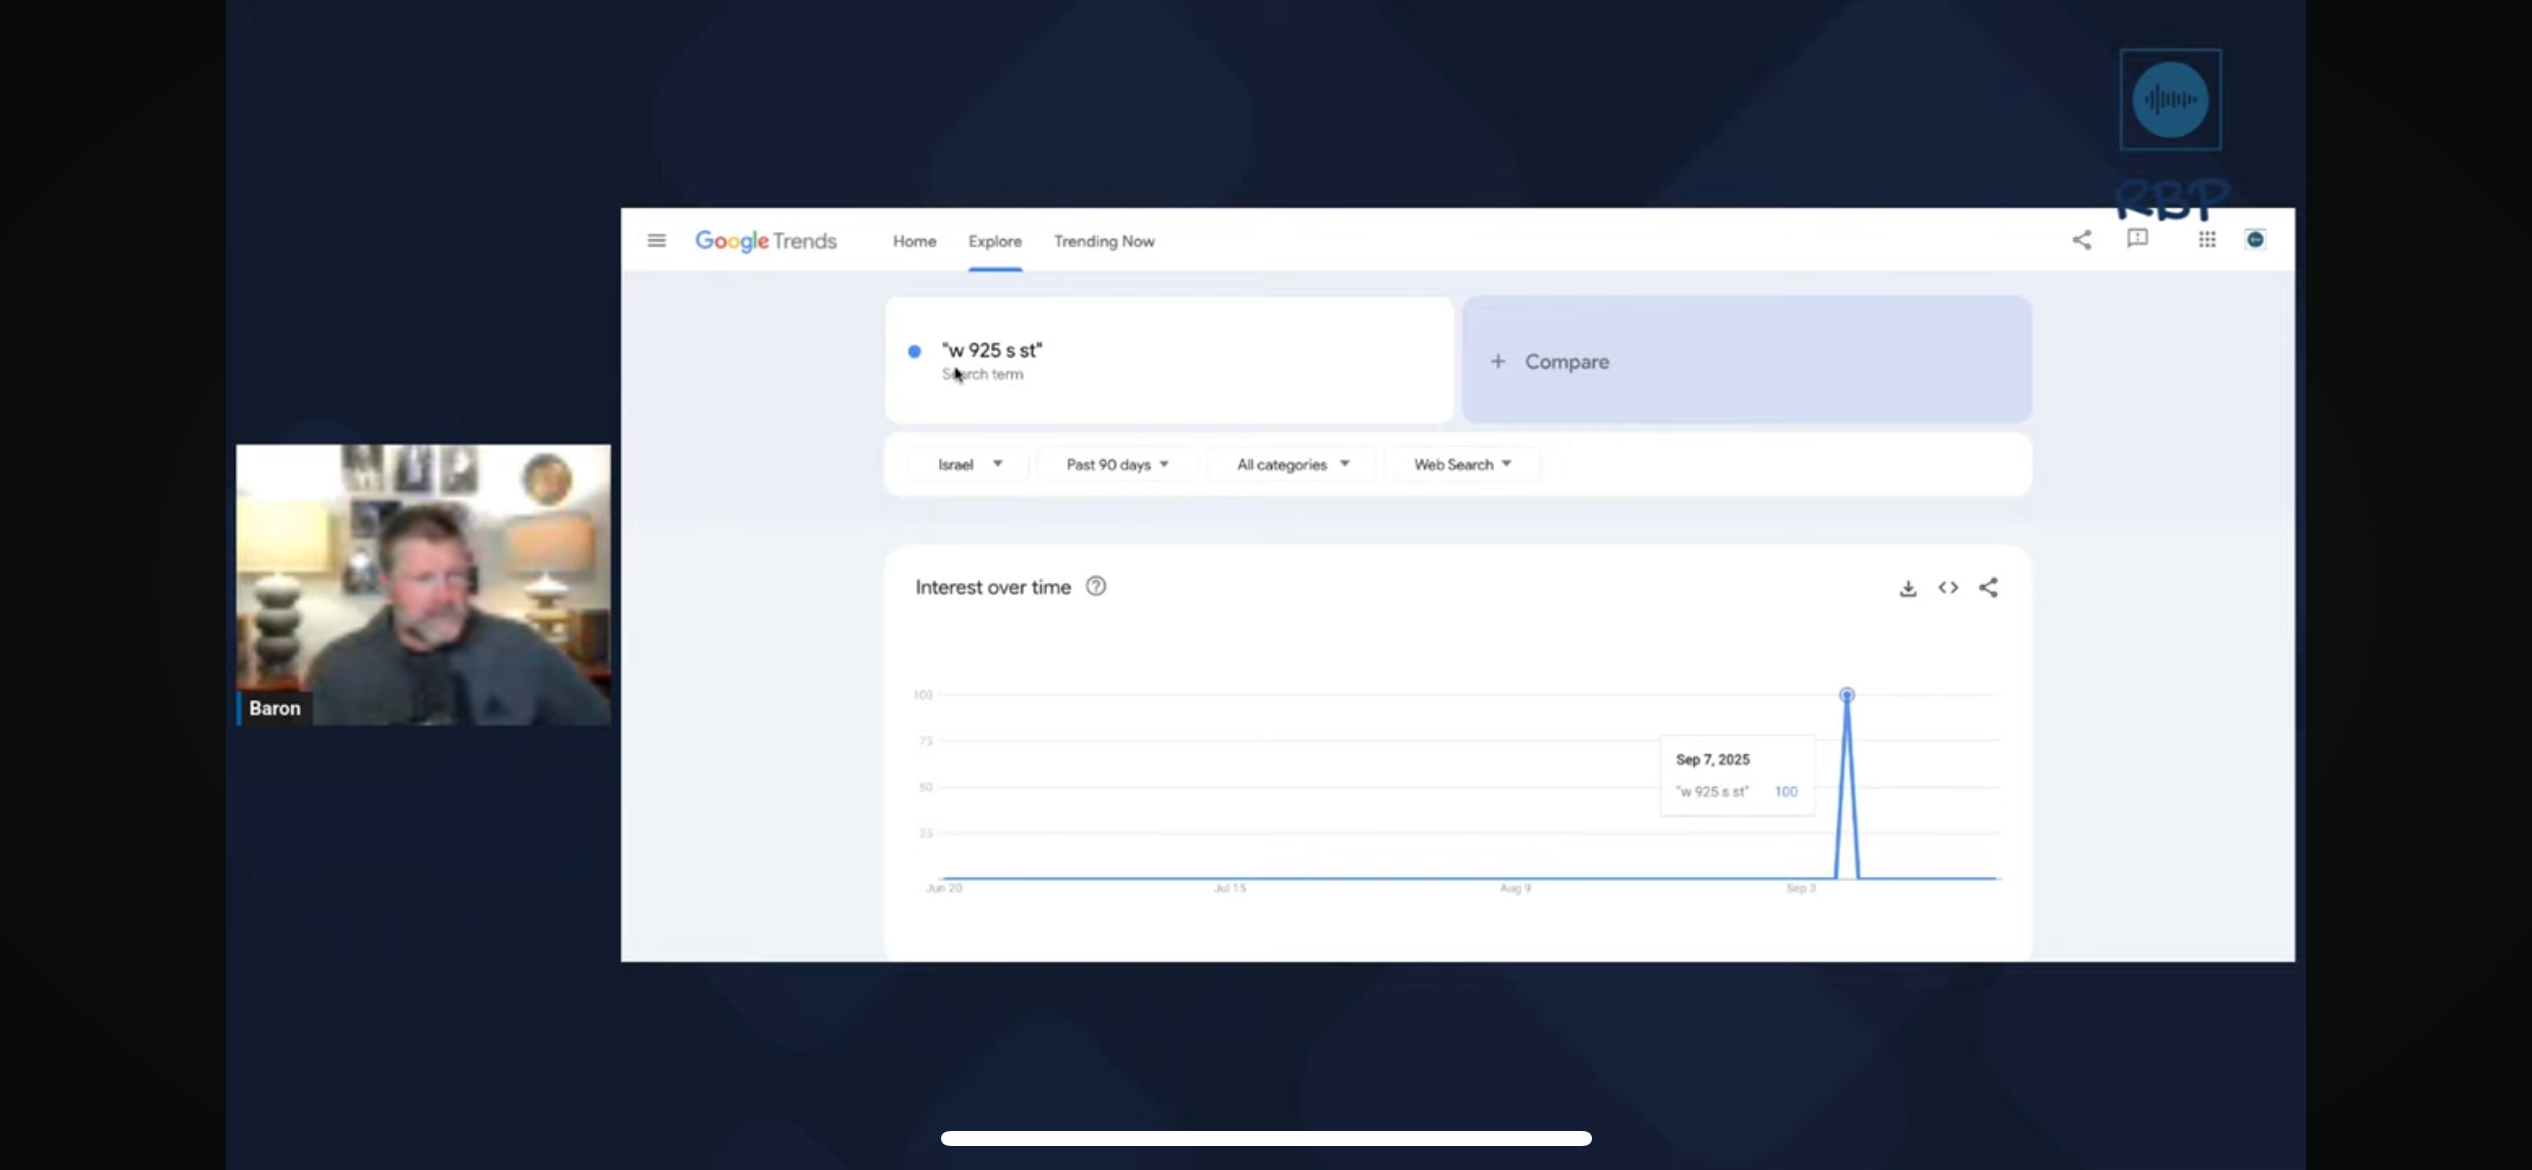Click the "Interest over time" heading
Viewport: 2532px width, 1170px height.
993,587
